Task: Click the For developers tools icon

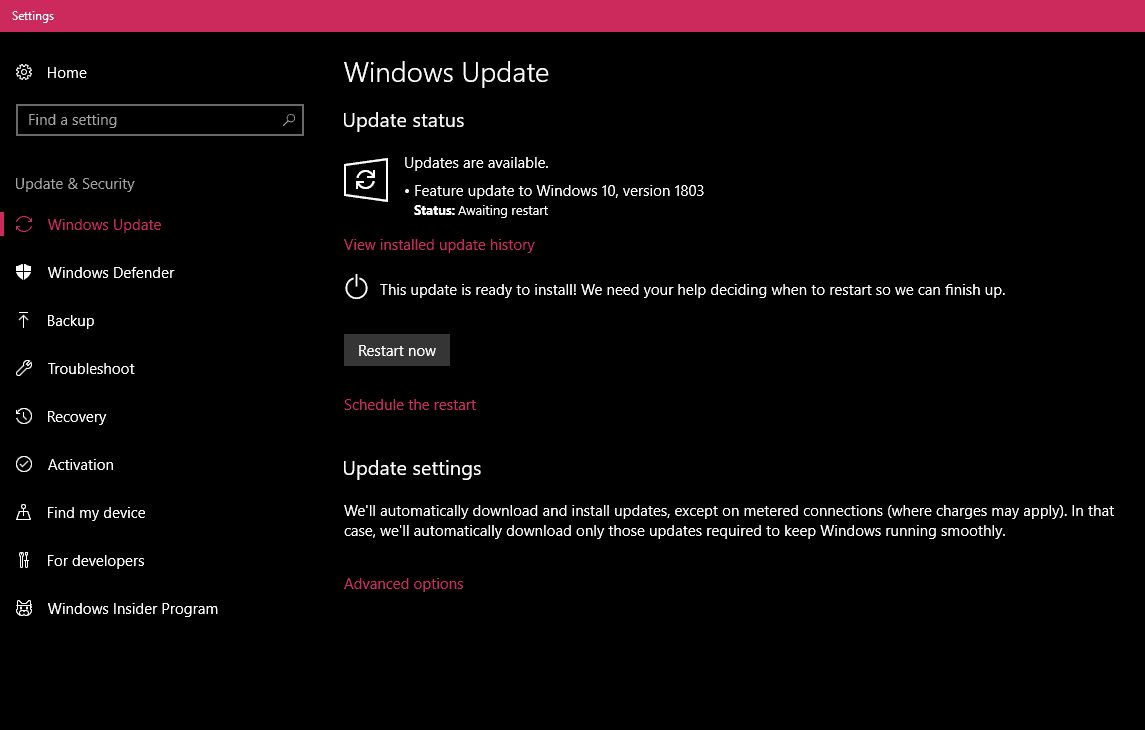Action: click(x=23, y=561)
